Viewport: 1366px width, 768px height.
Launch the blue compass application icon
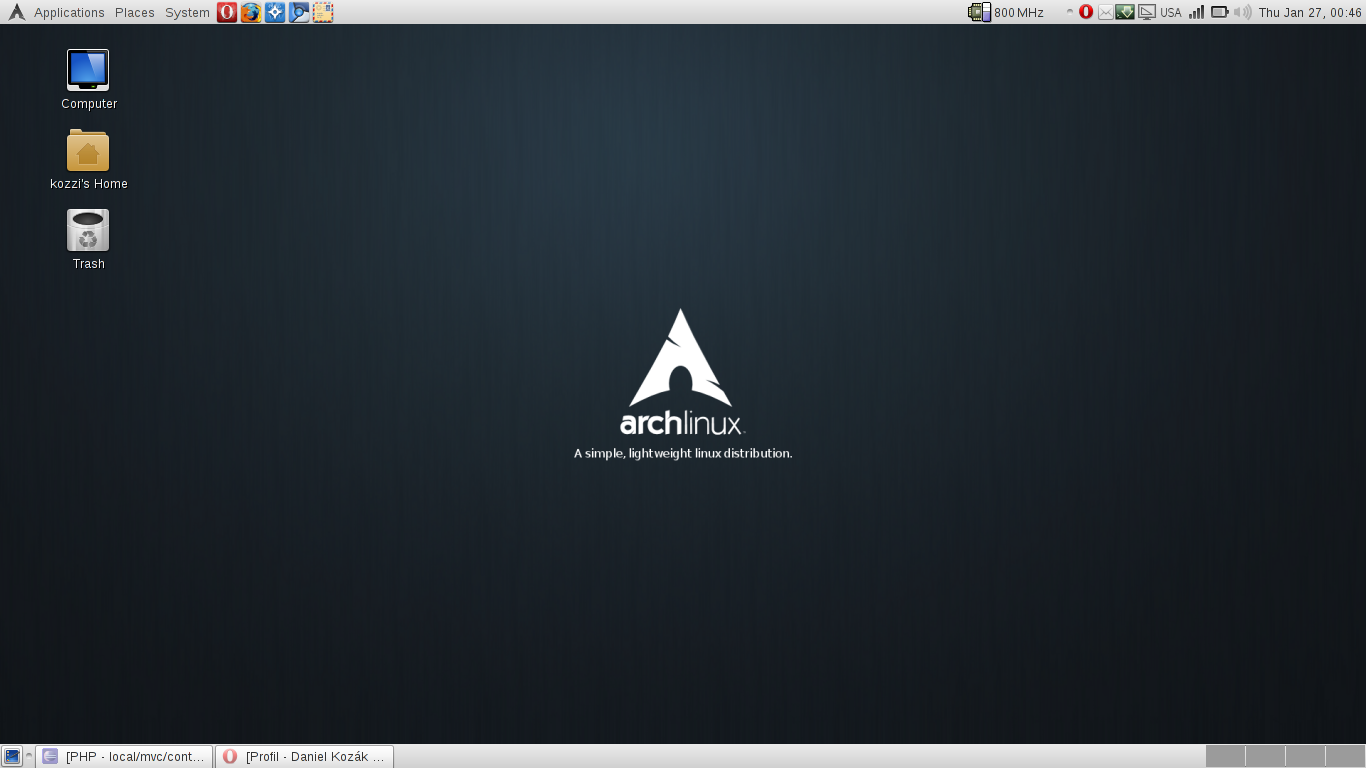pyautogui.click(x=275, y=12)
